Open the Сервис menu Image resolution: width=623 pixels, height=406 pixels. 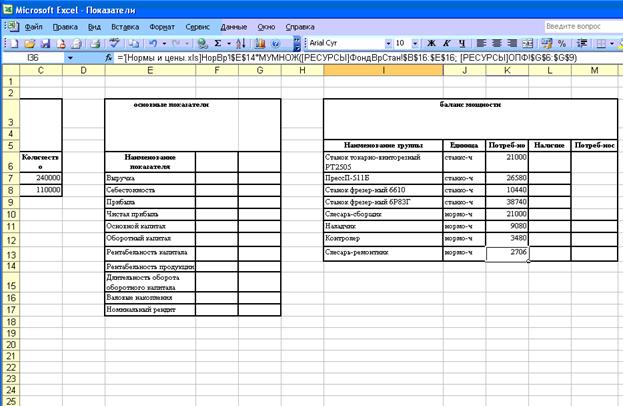click(x=197, y=27)
